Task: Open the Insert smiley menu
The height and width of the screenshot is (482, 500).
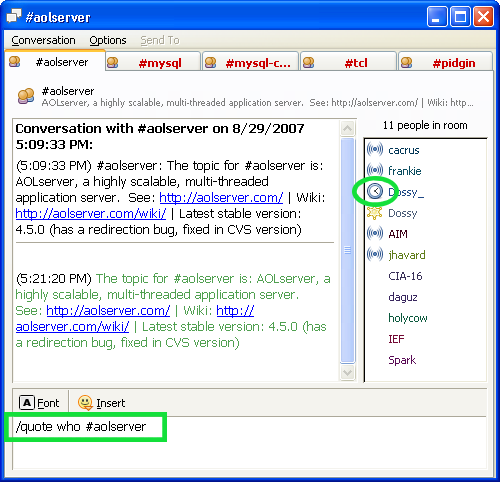Action: click(102, 403)
